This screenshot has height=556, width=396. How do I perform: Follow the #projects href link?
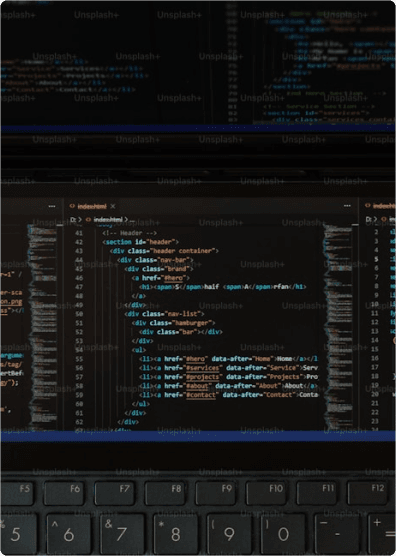tap(203, 377)
